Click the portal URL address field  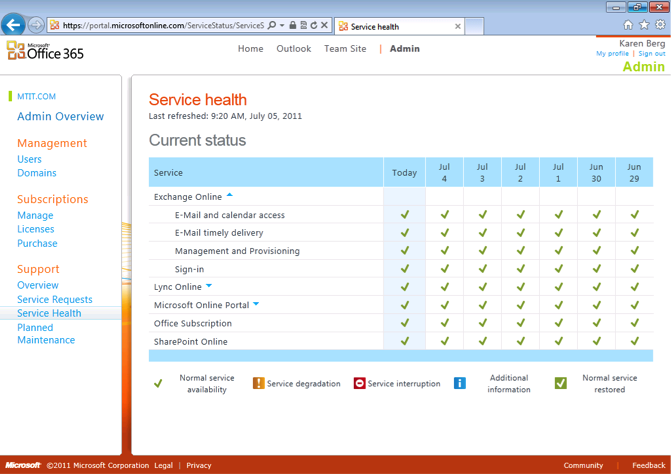pos(163,25)
